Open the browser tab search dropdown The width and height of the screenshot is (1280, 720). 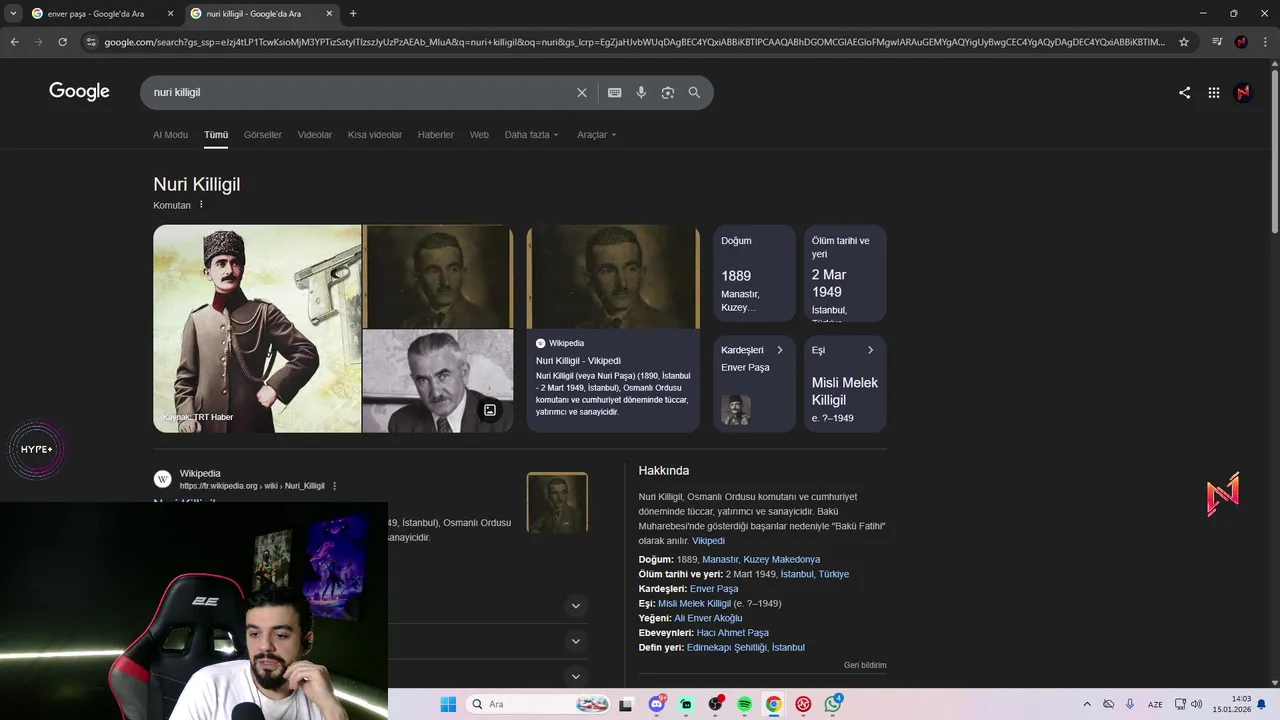click(13, 14)
